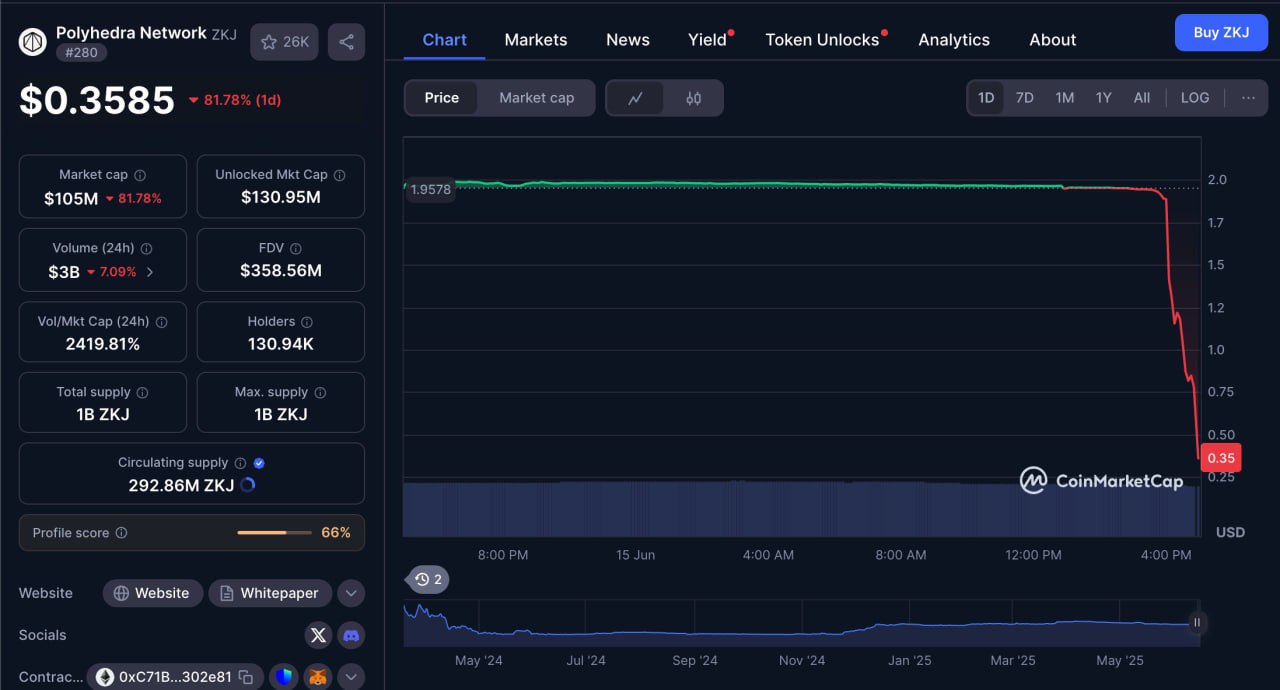Open the share icon next to watchlist
Image resolution: width=1280 pixels, height=690 pixels.
tap(346, 42)
